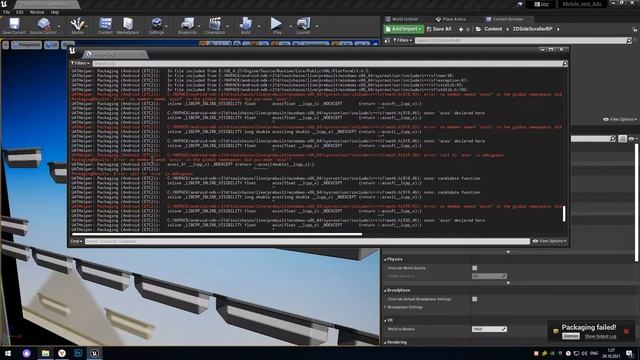The width and height of the screenshot is (640, 360).
Task: Click the Launch toolbar button
Action: 303,26
